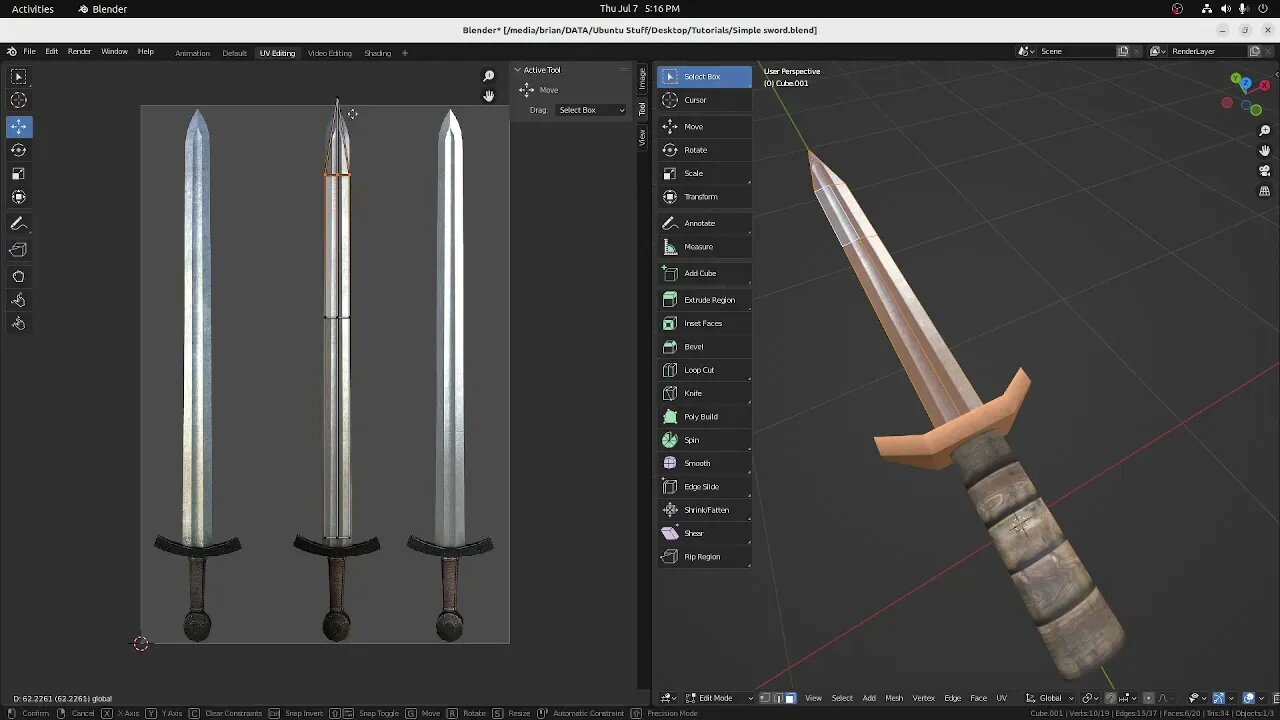This screenshot has width=1280, height=720.
Task: Select the Add Cube tool
Action: (x=704, y=273)
